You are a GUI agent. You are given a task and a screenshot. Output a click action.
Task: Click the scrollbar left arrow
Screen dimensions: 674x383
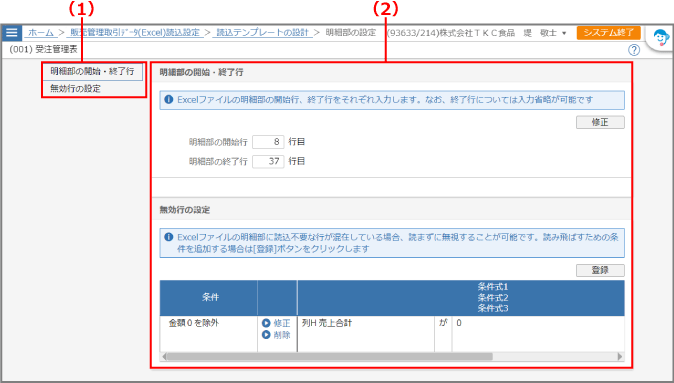[163, 356]
